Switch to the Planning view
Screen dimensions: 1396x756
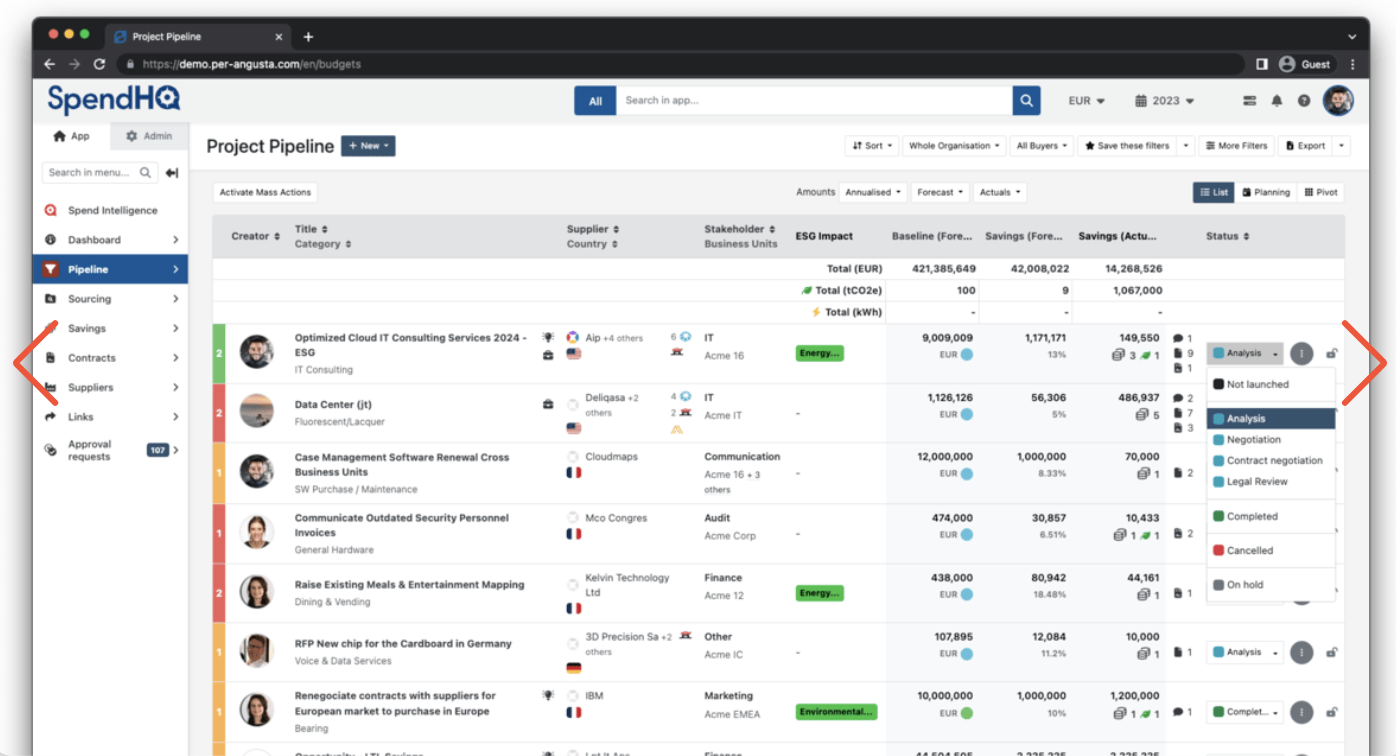(x=1265, y=192)
